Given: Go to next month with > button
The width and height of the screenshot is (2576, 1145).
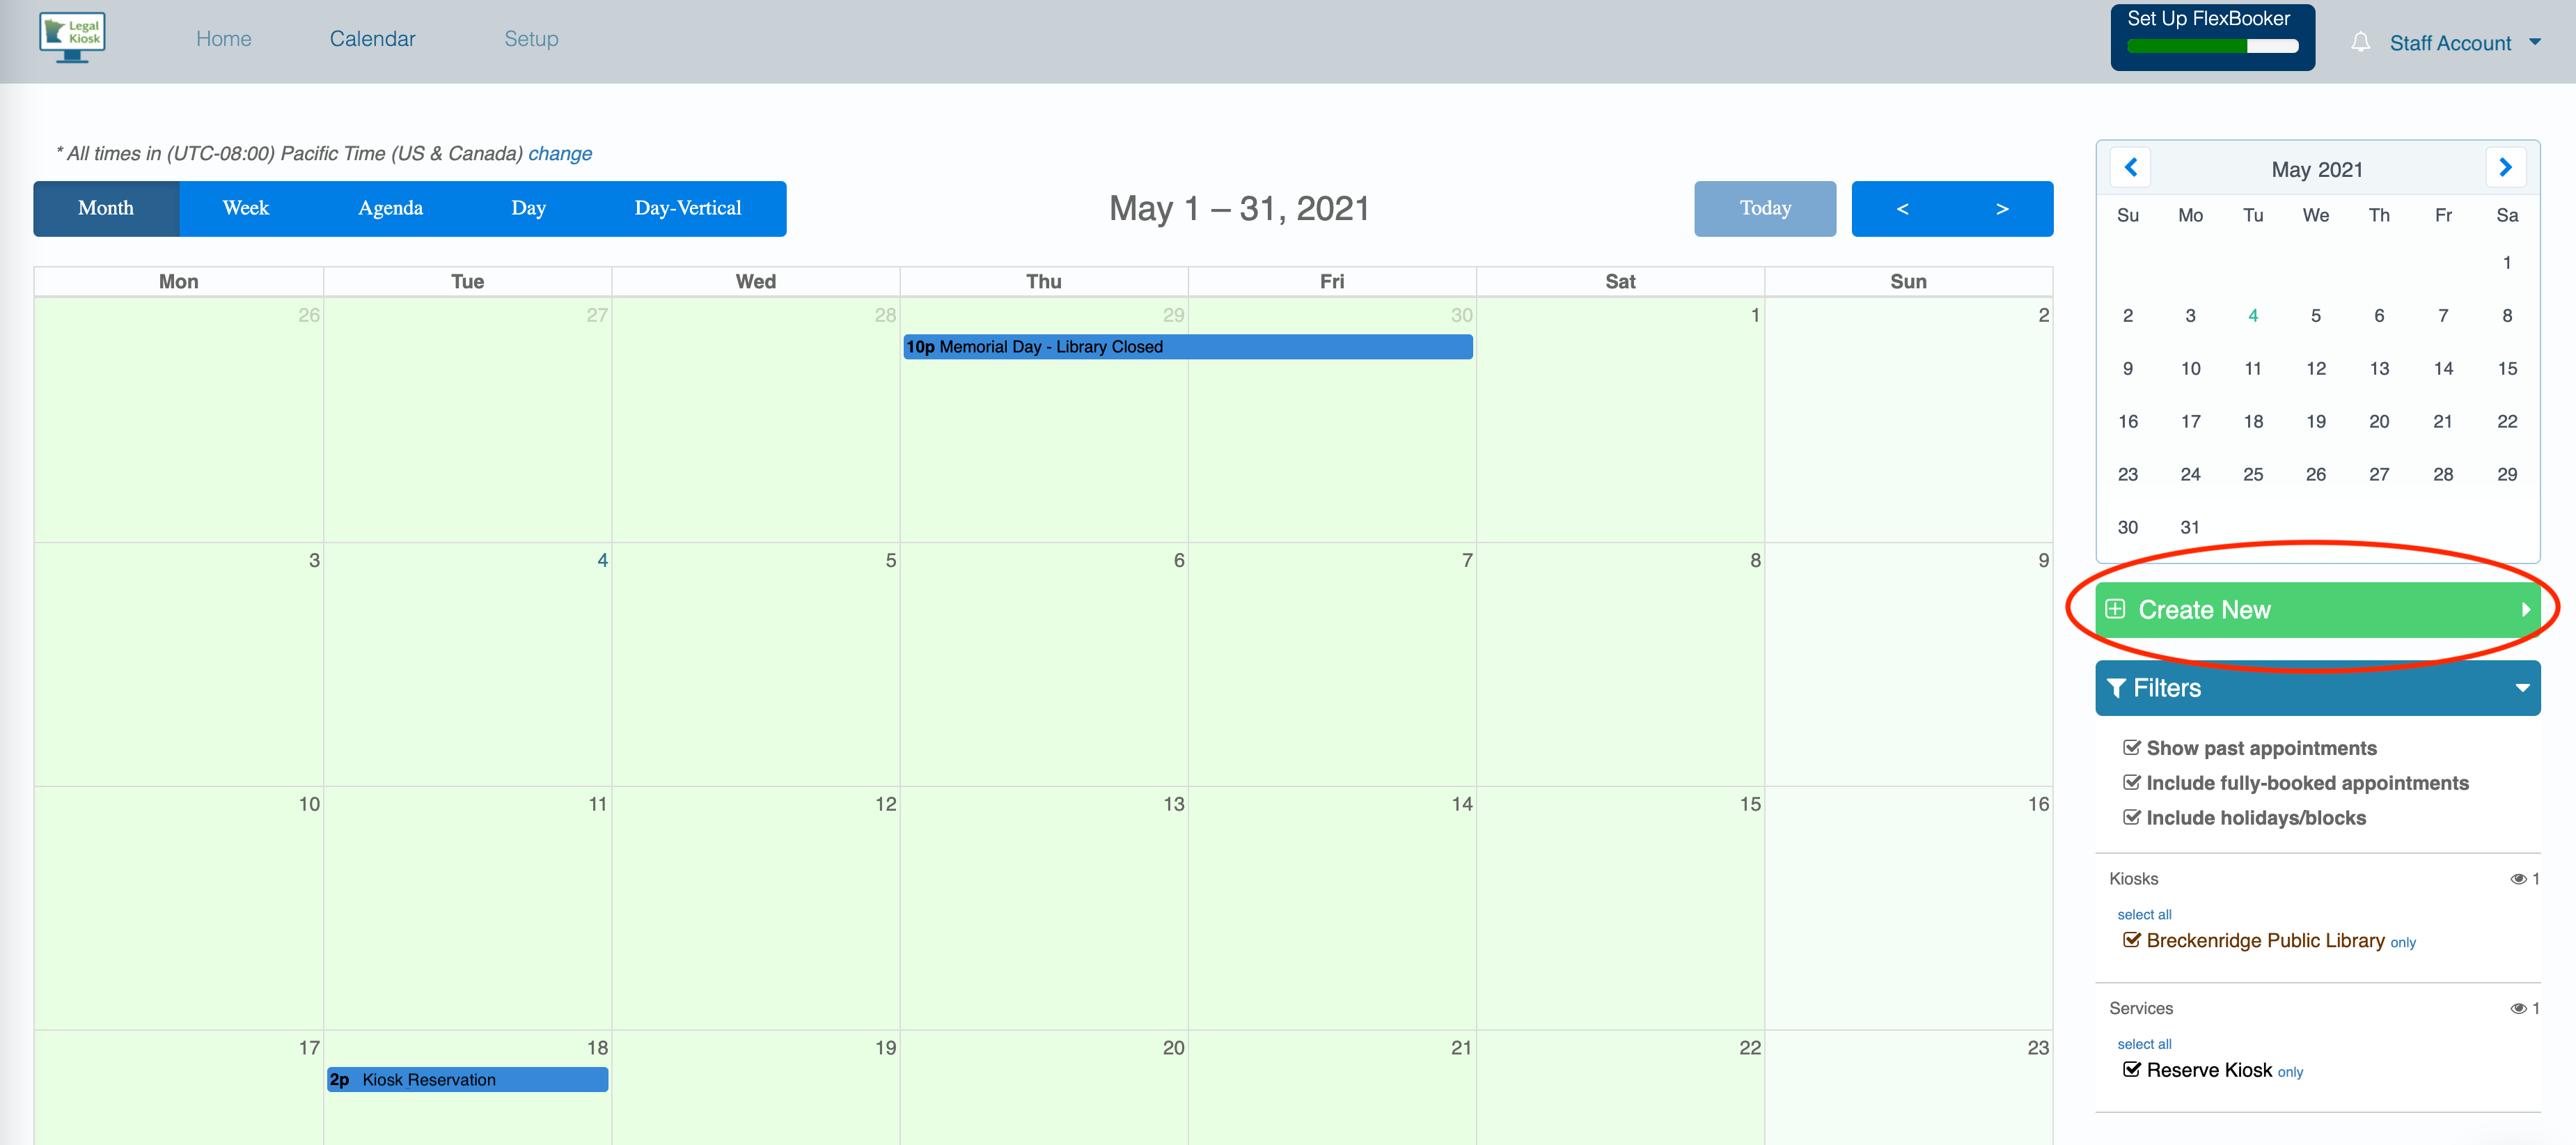Looking at the screenshot, I should 2002,208.
